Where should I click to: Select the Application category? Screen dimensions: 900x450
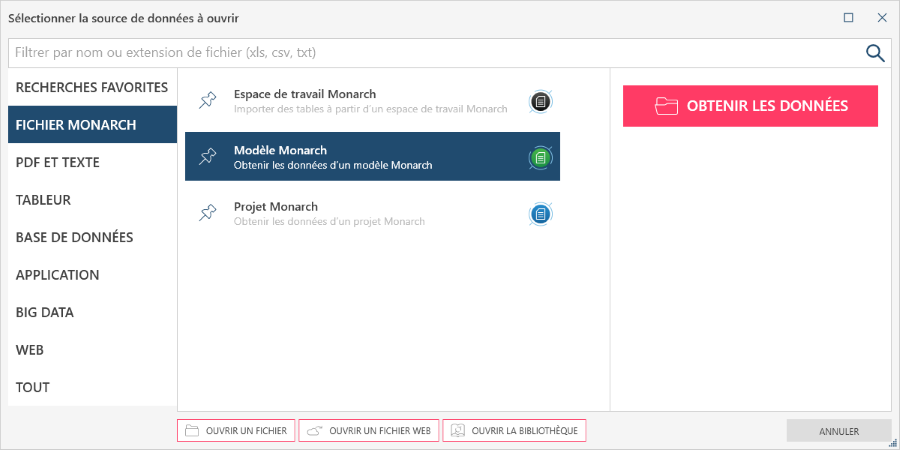click(x=57, y=275)
